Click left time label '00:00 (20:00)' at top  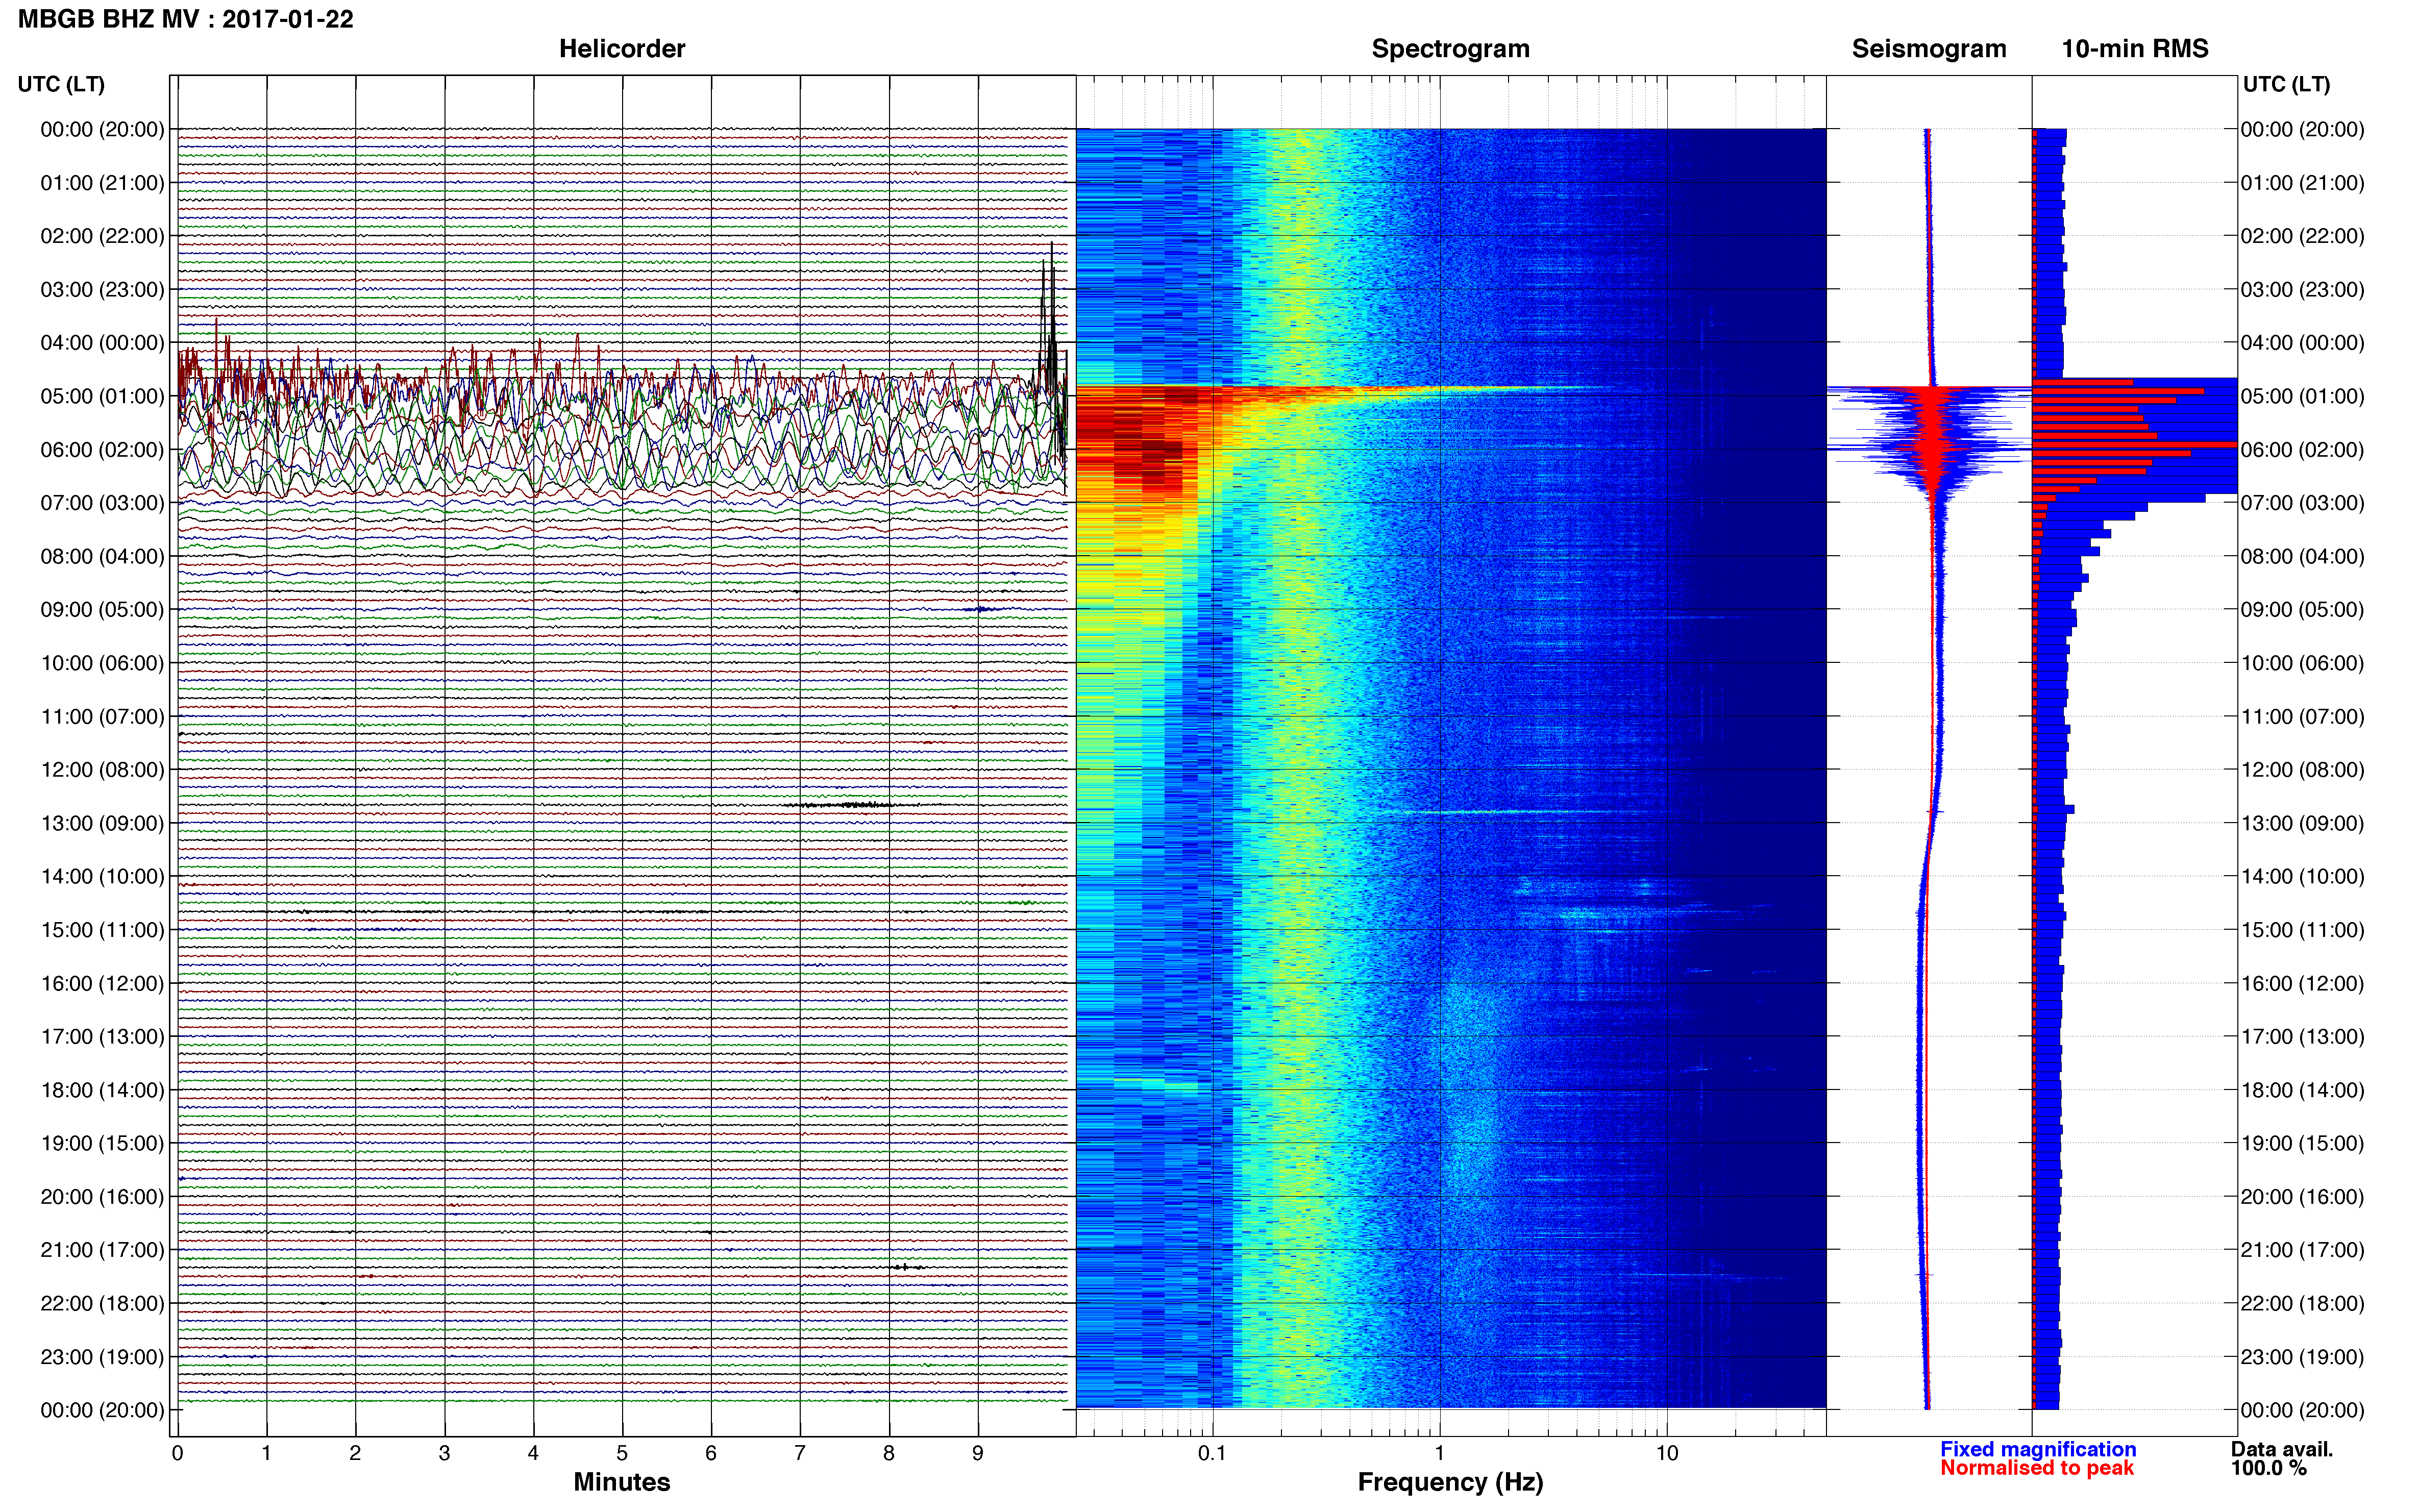102,129
